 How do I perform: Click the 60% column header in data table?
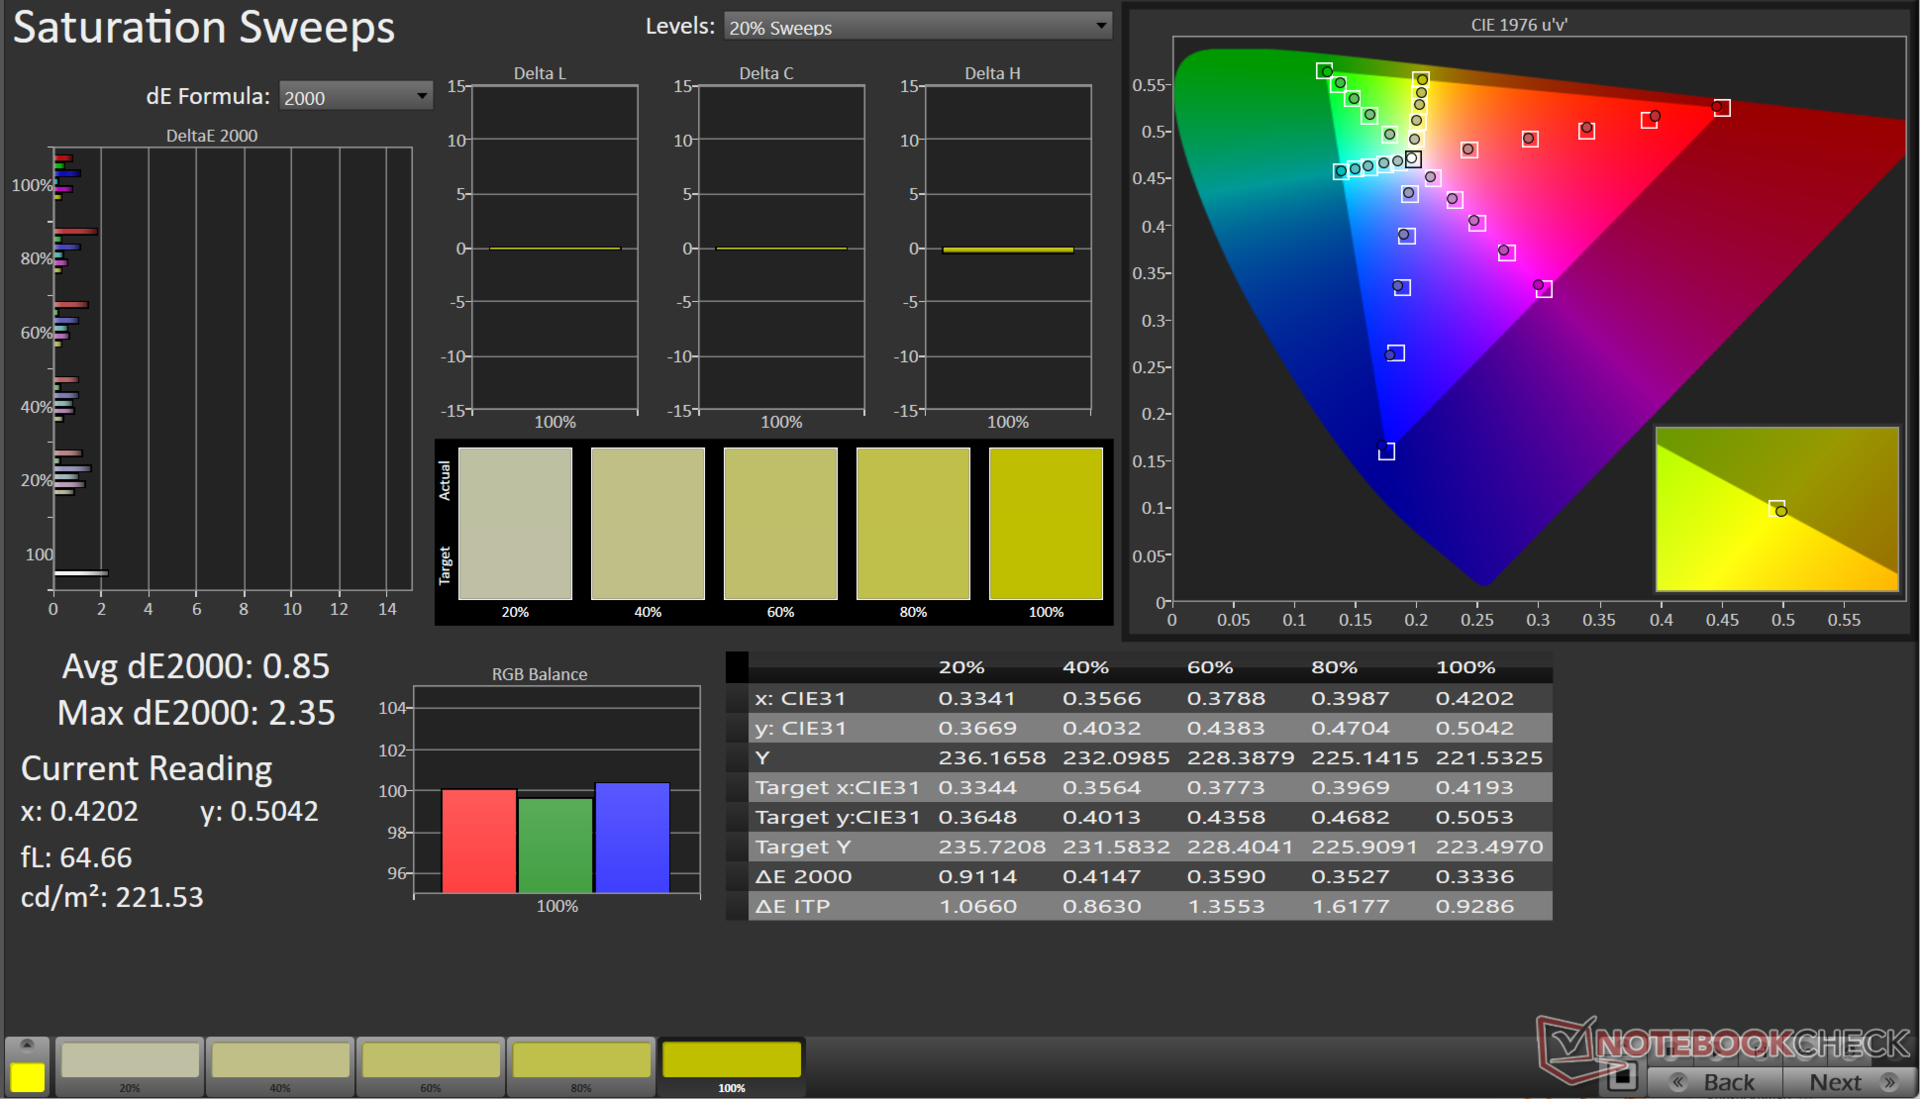pyautogui.click(x=1210, y=667)
